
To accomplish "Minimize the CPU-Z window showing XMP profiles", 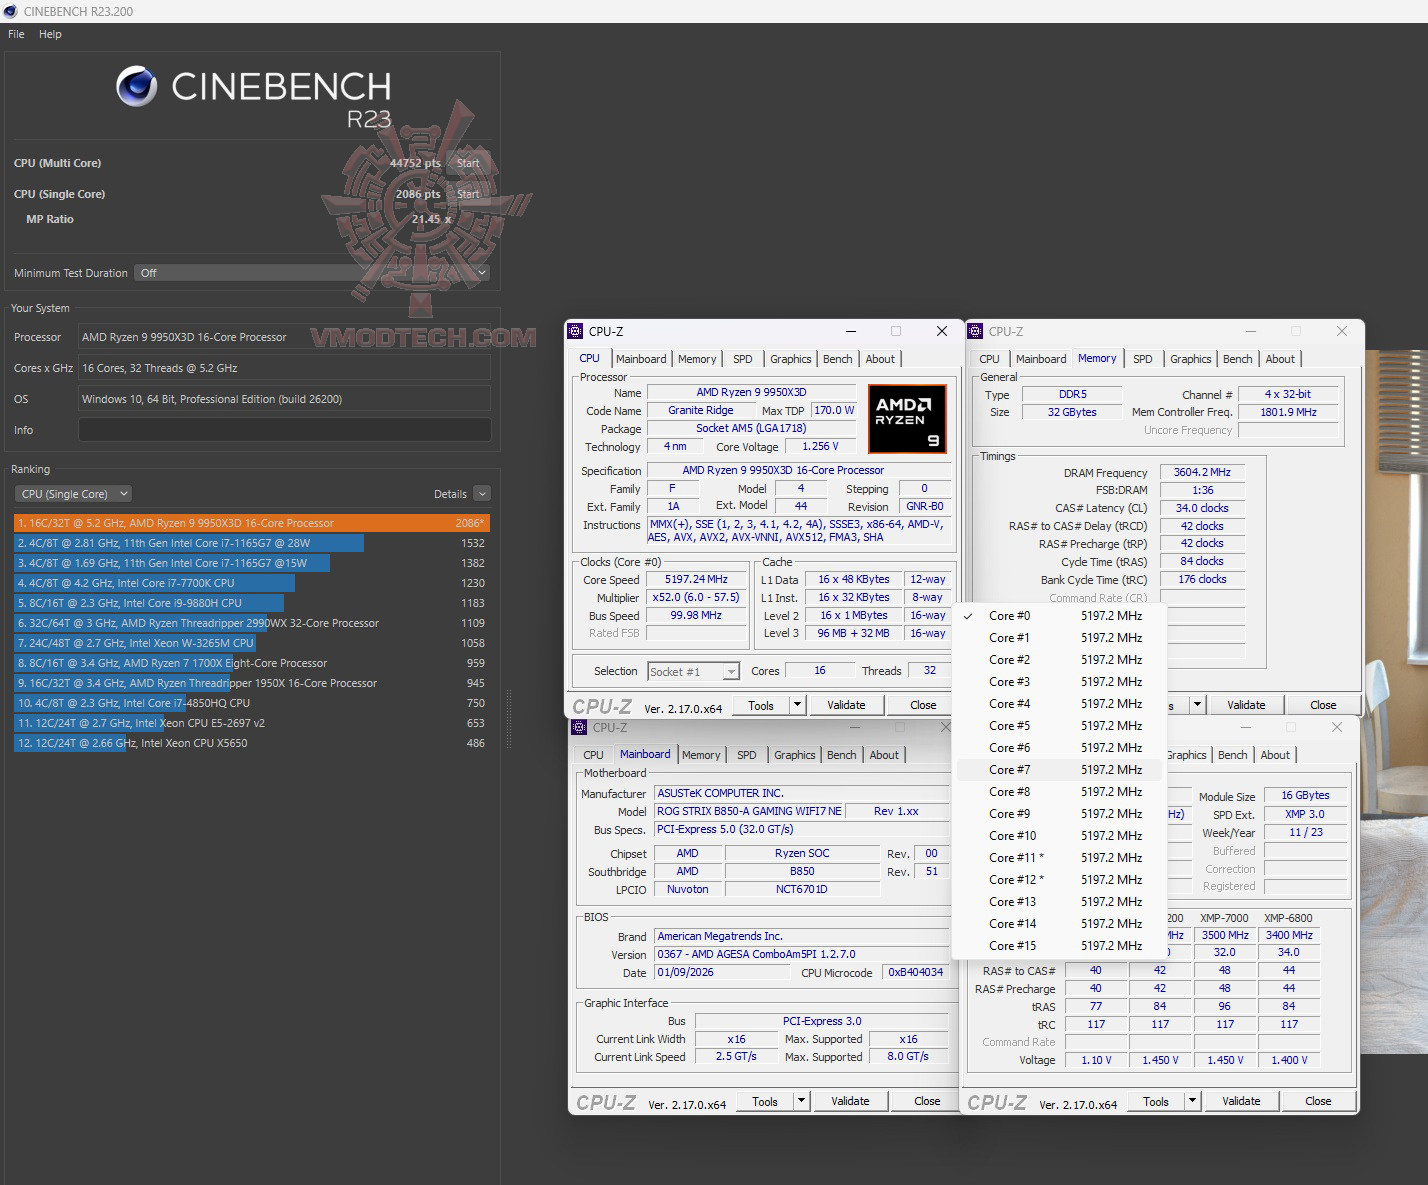I will tap(1246, 727).
